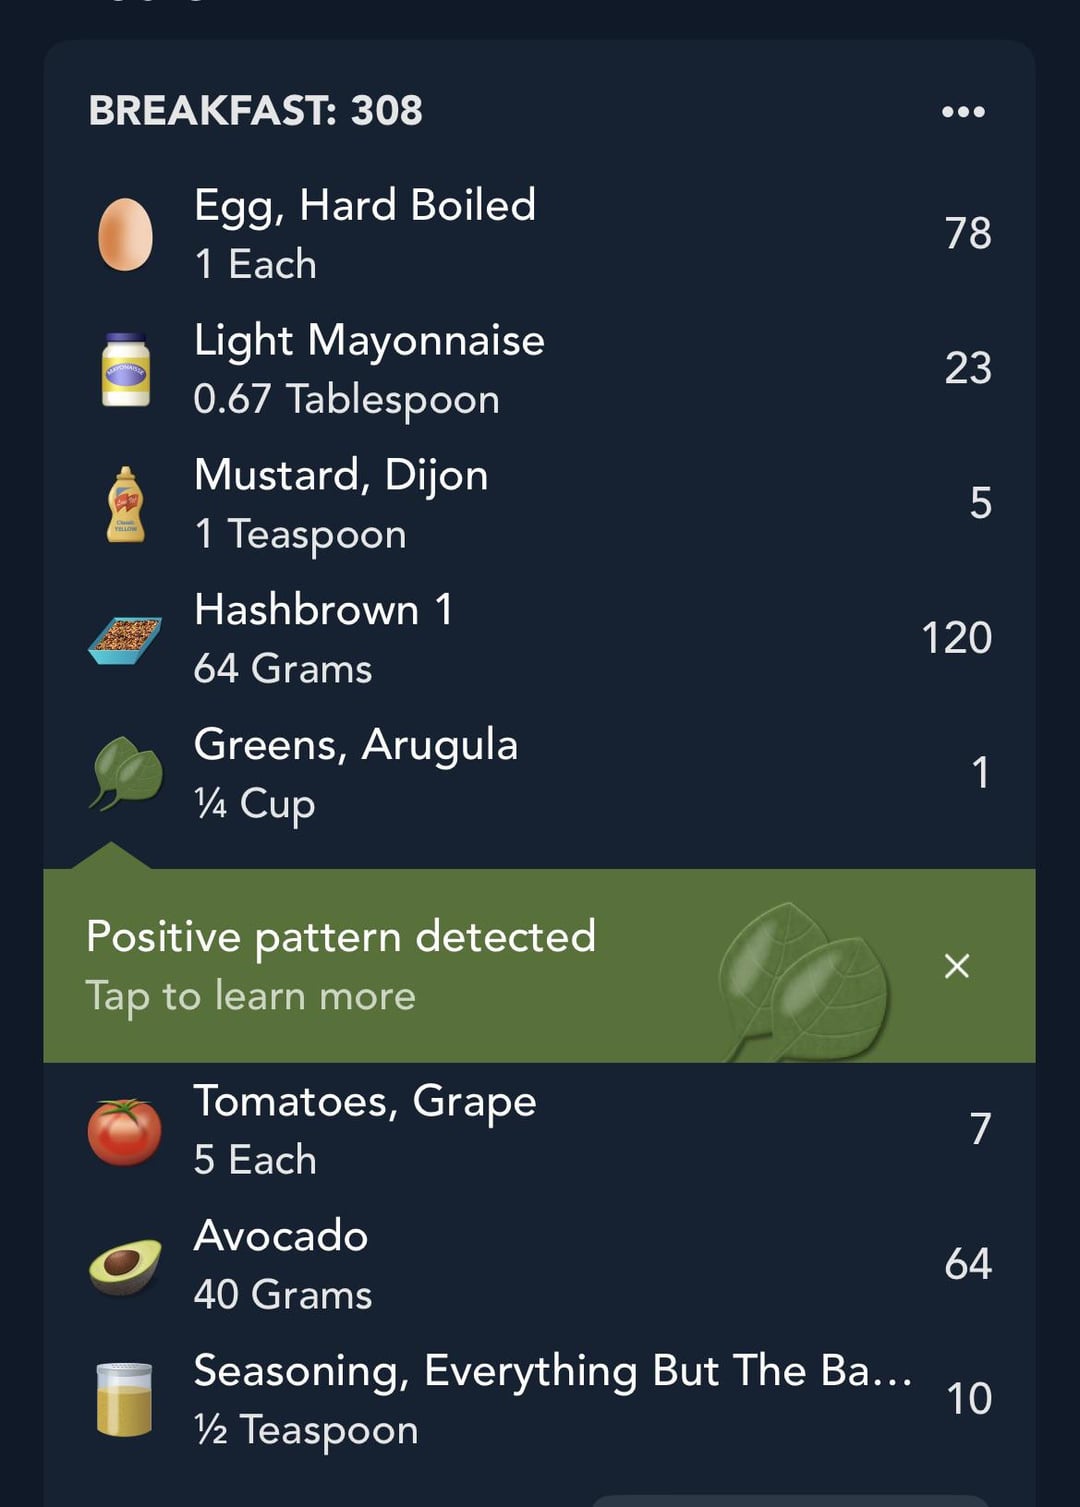Open the Breakfast three-dot options menu
1080x1507 pixels.
963,112
